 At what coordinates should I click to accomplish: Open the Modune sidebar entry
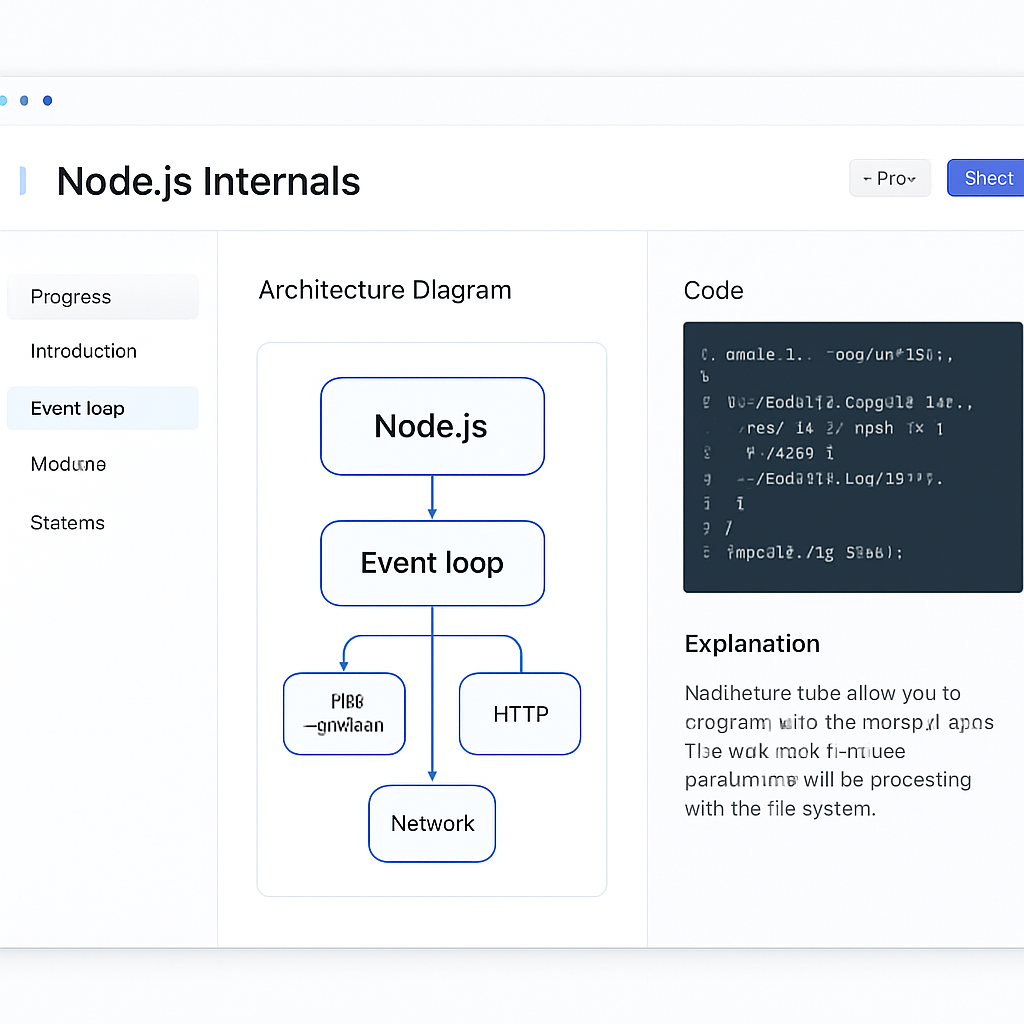click(69, 464)
